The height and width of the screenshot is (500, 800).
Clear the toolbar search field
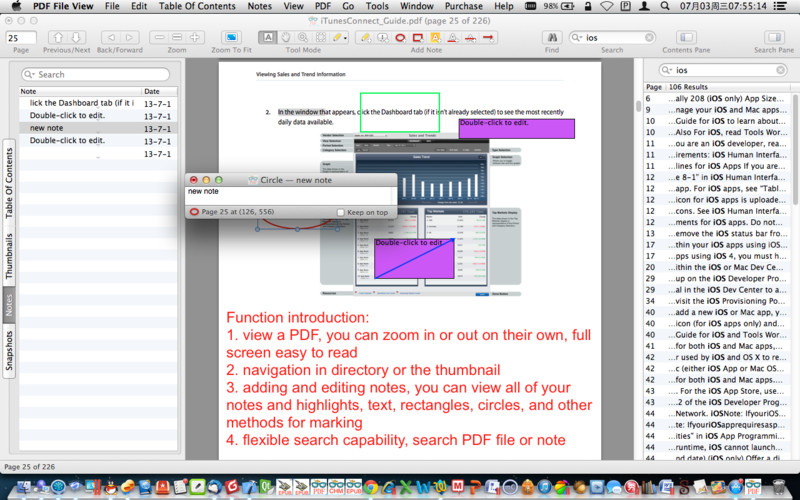(x=649, y=38)
